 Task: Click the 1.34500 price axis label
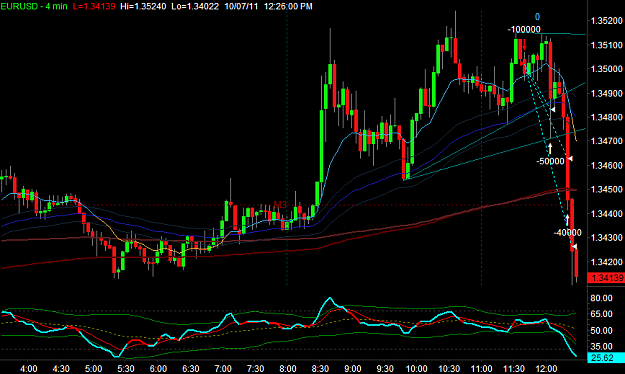click(x=607, y=189)
